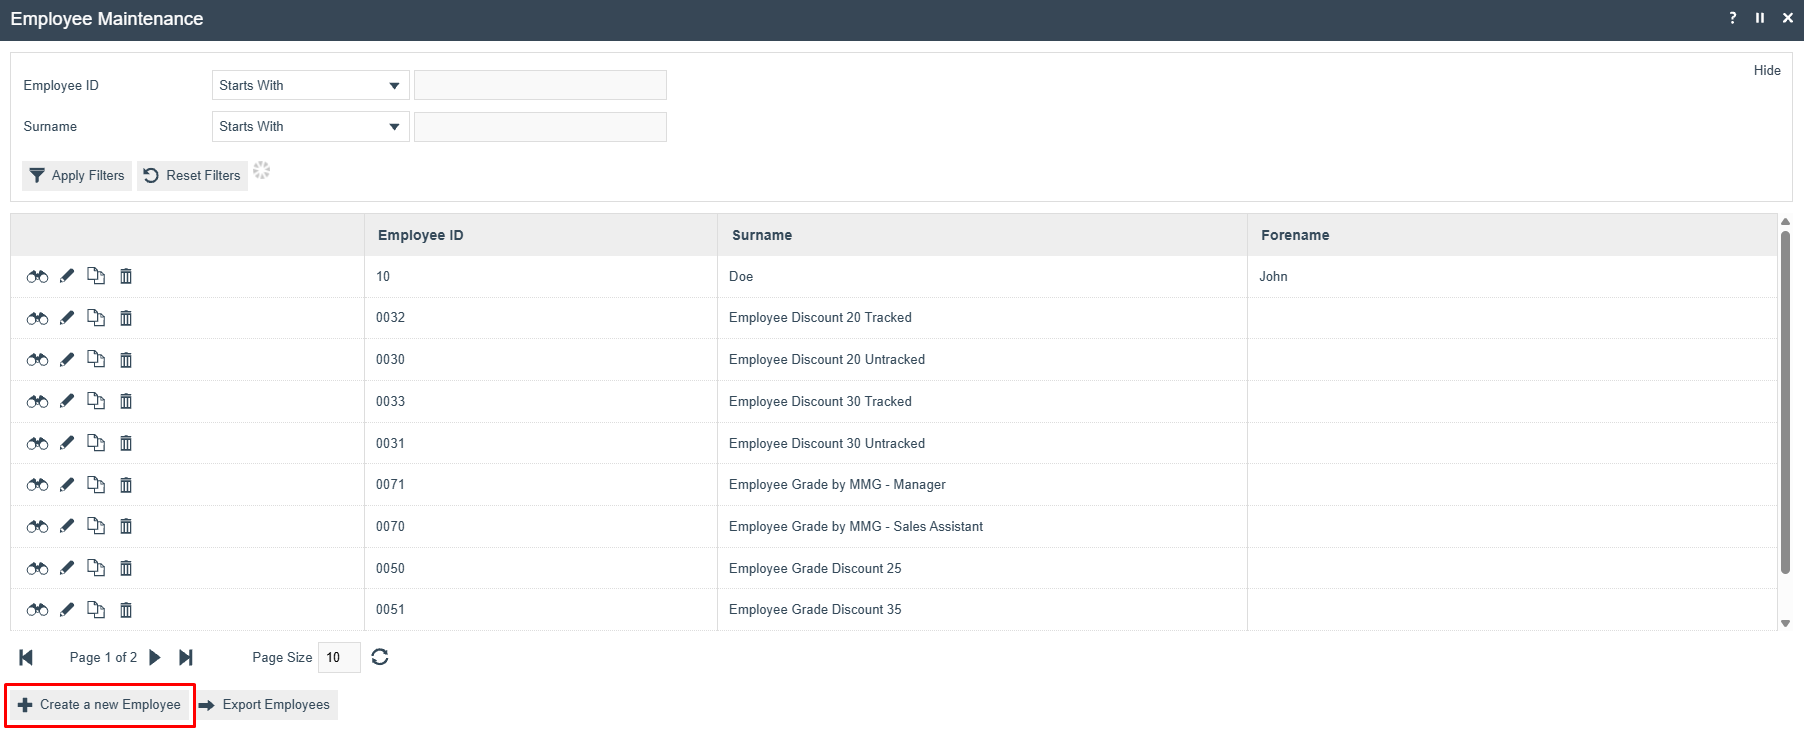The height and width of the screenshot is (731, 1804).
Task: Sort by the Surname column header
Action: (x=762, y=235)
